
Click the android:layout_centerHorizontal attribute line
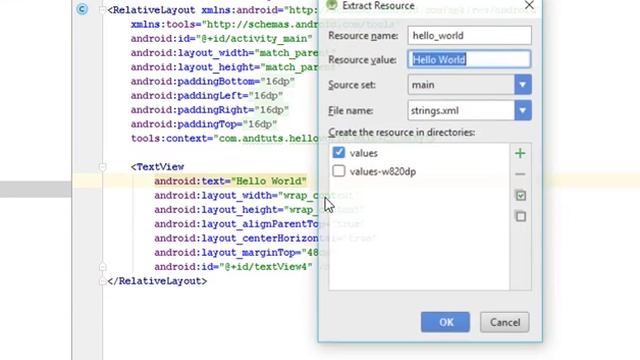236,238
